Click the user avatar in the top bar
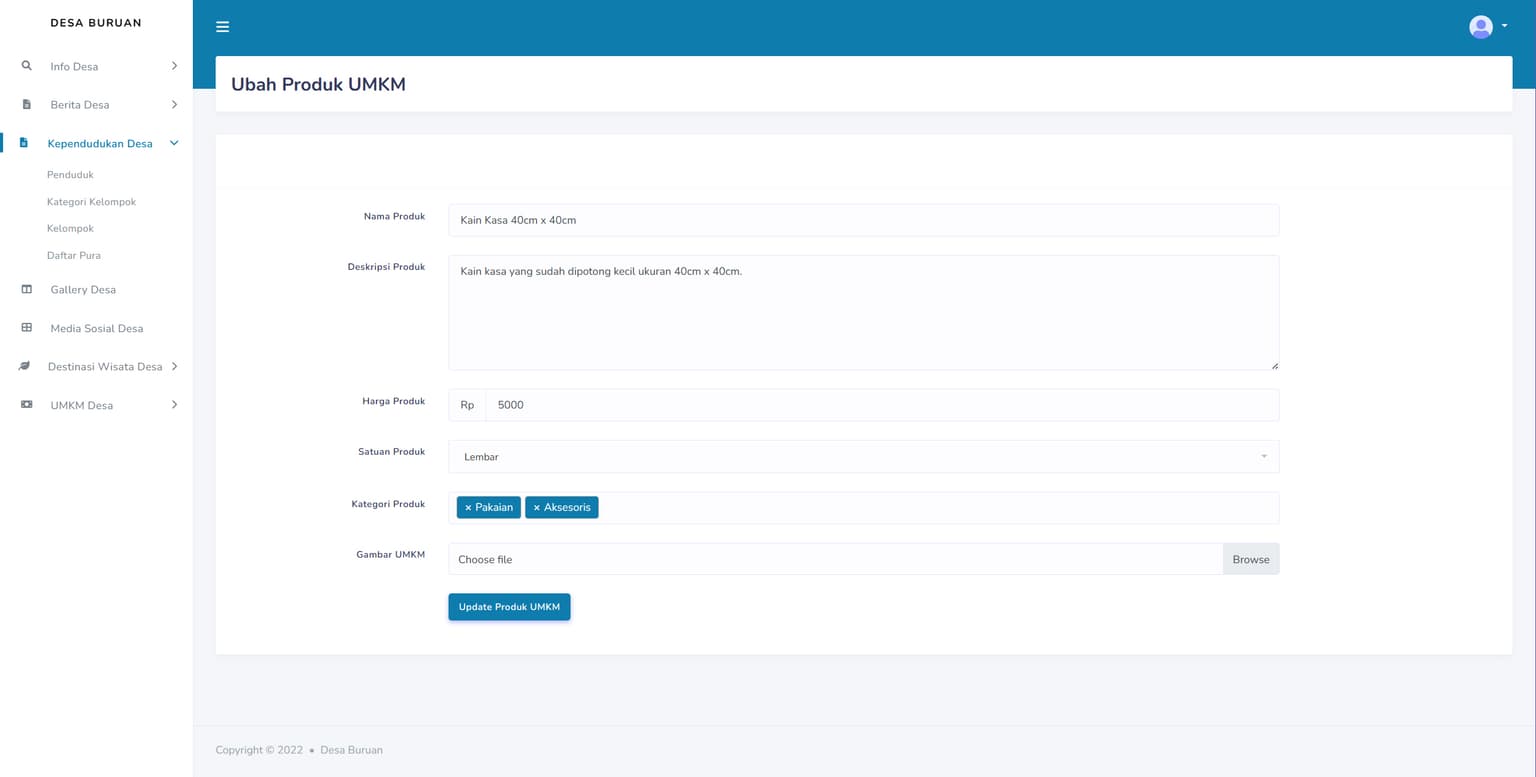 click(1480, 26)
